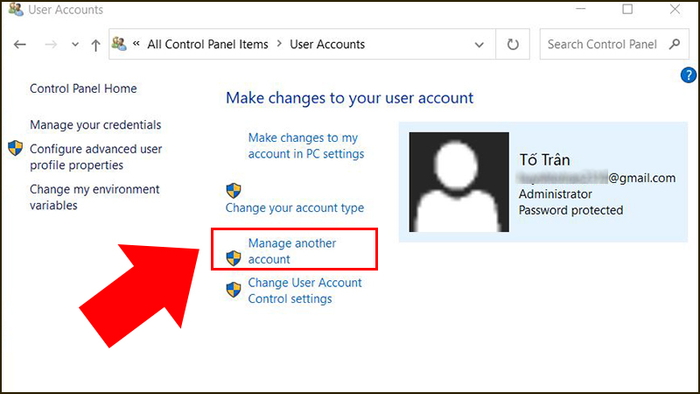Go up one folder level
Viewport: 700px width, 394px height.
pyautogui.click(x=96, y=45)
